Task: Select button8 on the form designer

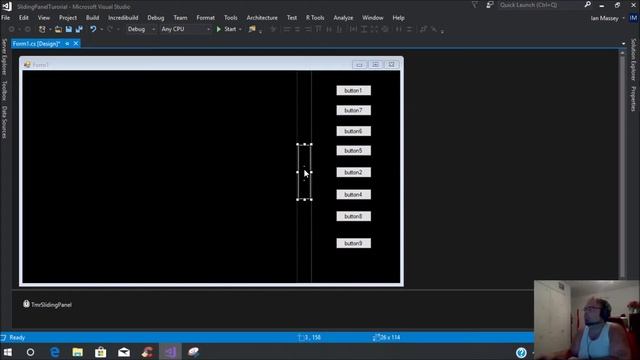Action: (353, 217)
